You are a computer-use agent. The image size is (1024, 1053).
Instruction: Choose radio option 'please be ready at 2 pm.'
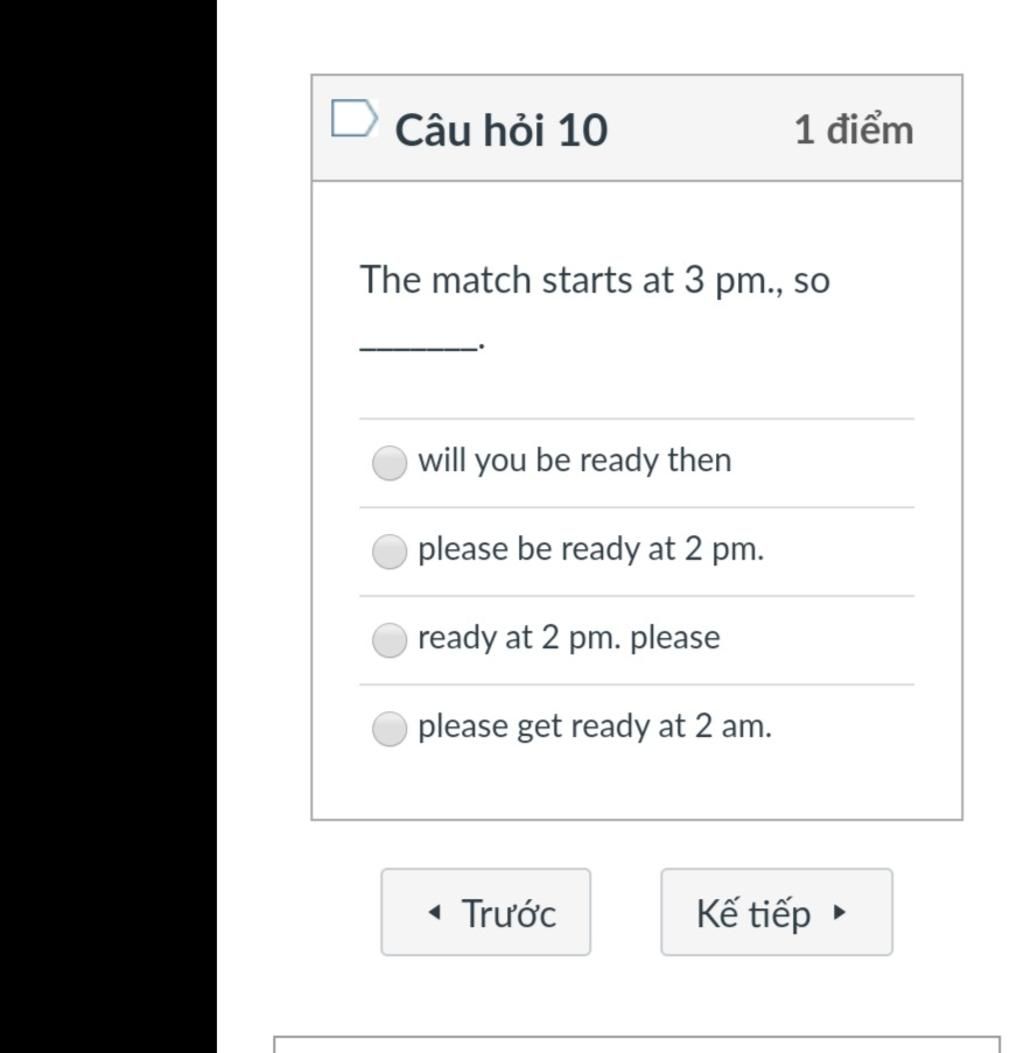pyautogui.click(x=389, y=551)
